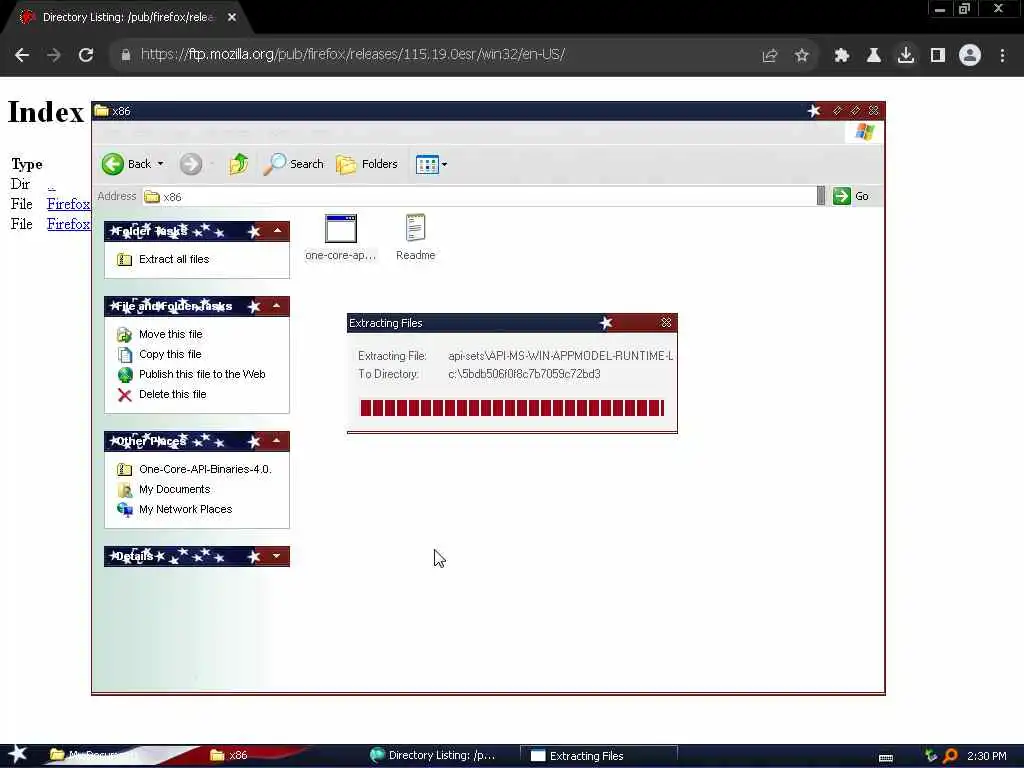1024x768 pixels.
Task: Open Chrome downloads tray icon
Action: pos(905,56)
